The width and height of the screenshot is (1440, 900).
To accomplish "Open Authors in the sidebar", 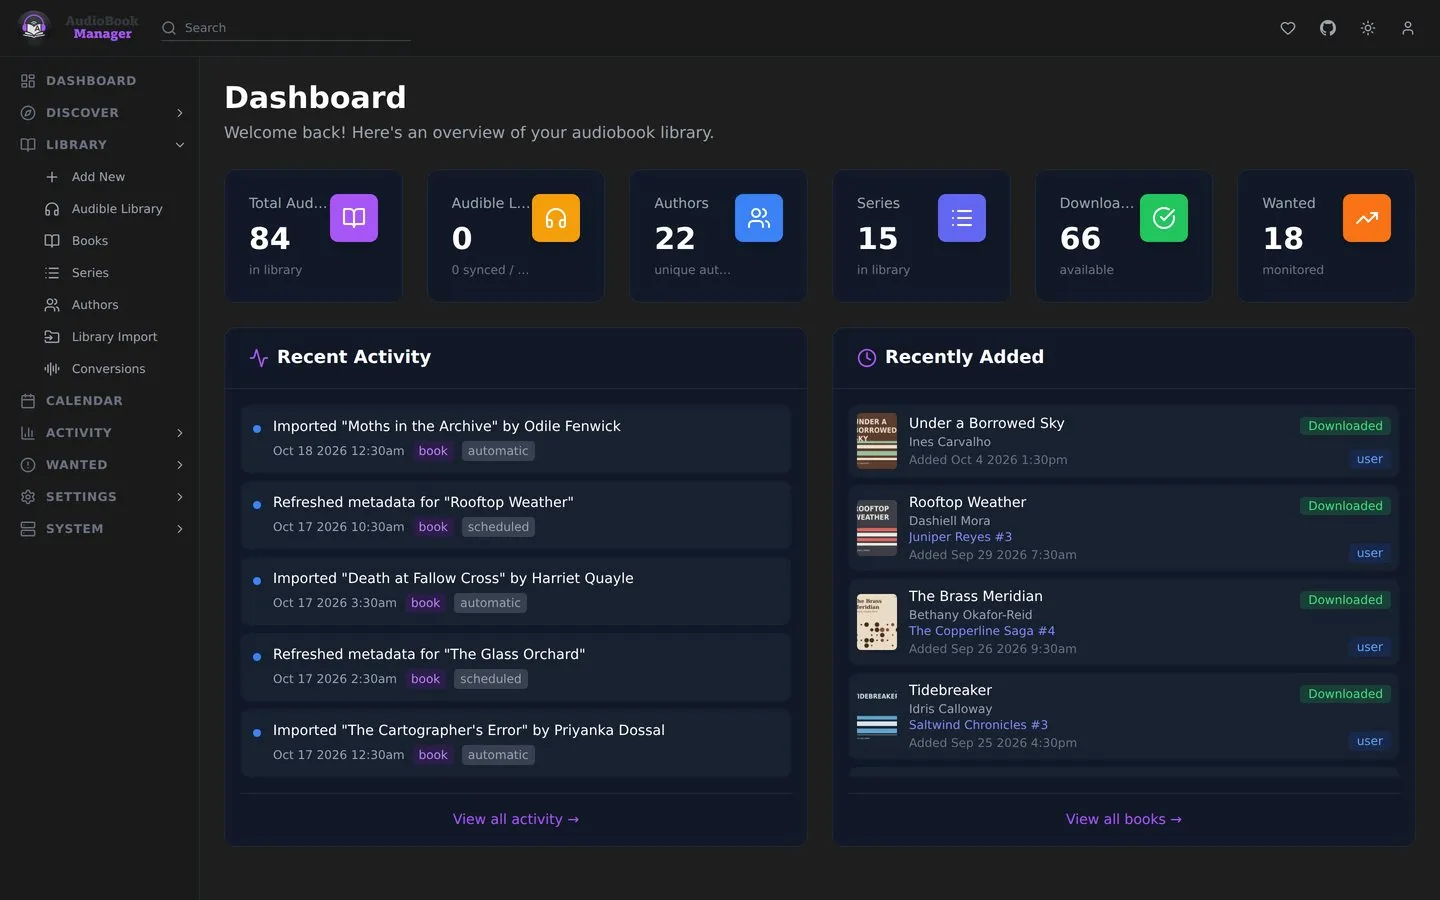I will click(95, 305).
